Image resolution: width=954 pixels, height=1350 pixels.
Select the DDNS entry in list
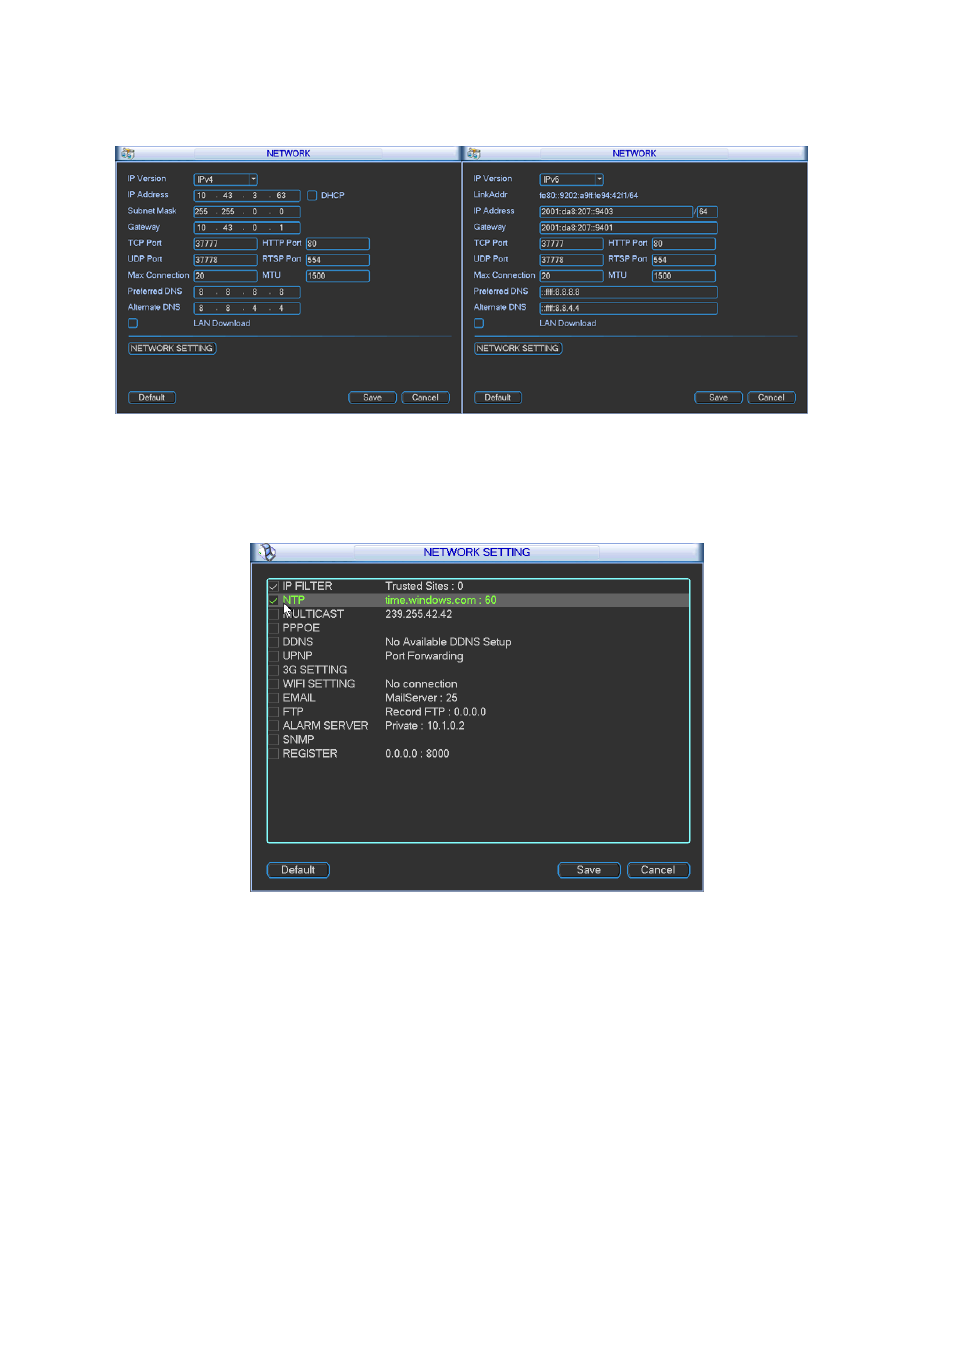coord(478,642)
